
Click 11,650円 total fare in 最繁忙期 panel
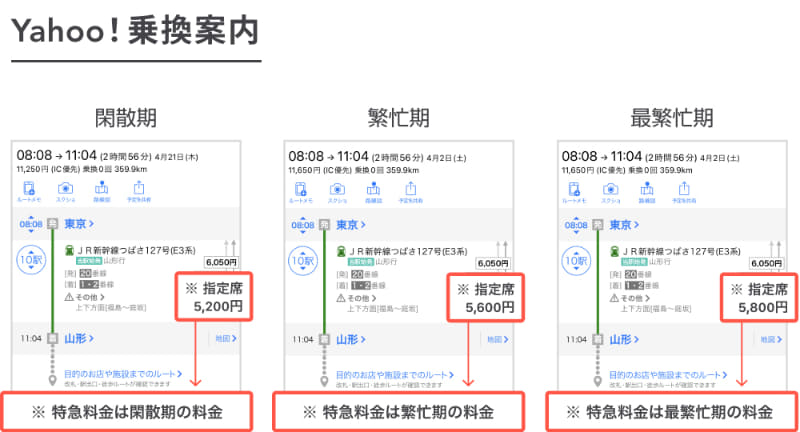[578, 170]
